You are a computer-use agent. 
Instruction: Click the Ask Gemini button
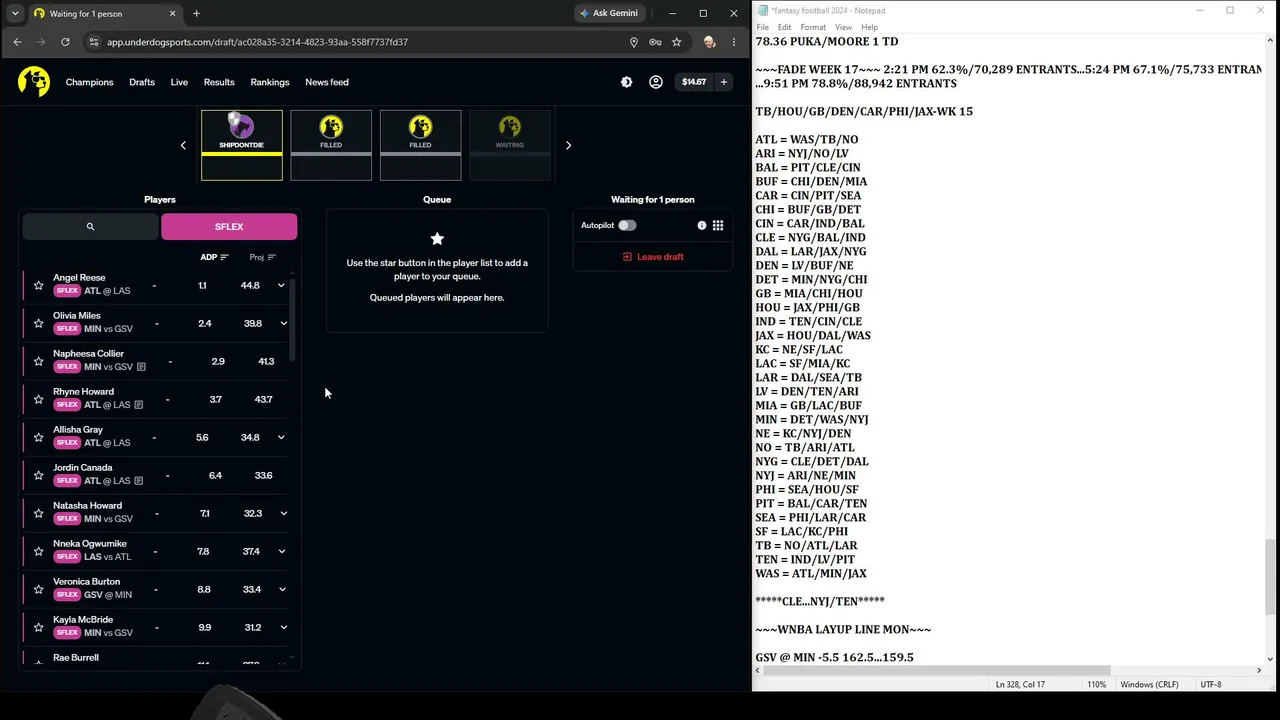[608, 14]
